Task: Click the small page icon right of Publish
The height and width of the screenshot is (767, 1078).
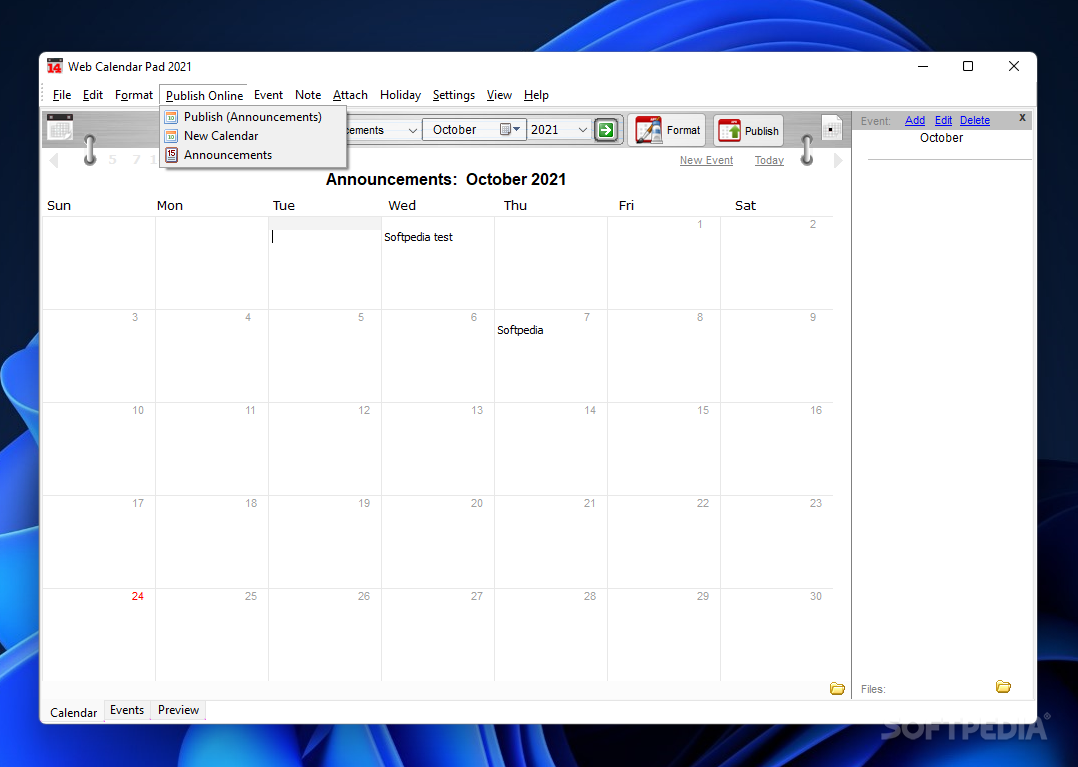Action: pos(832,128)
